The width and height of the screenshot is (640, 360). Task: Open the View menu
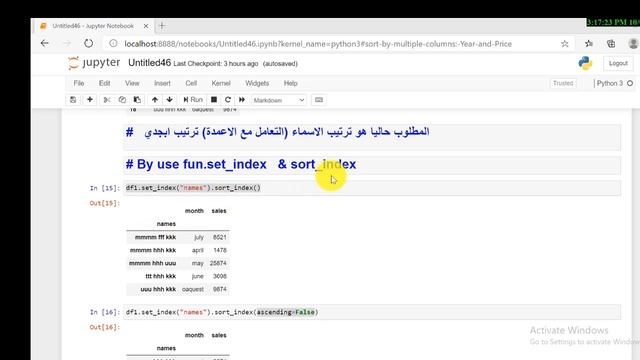click(x=132, y=83)
